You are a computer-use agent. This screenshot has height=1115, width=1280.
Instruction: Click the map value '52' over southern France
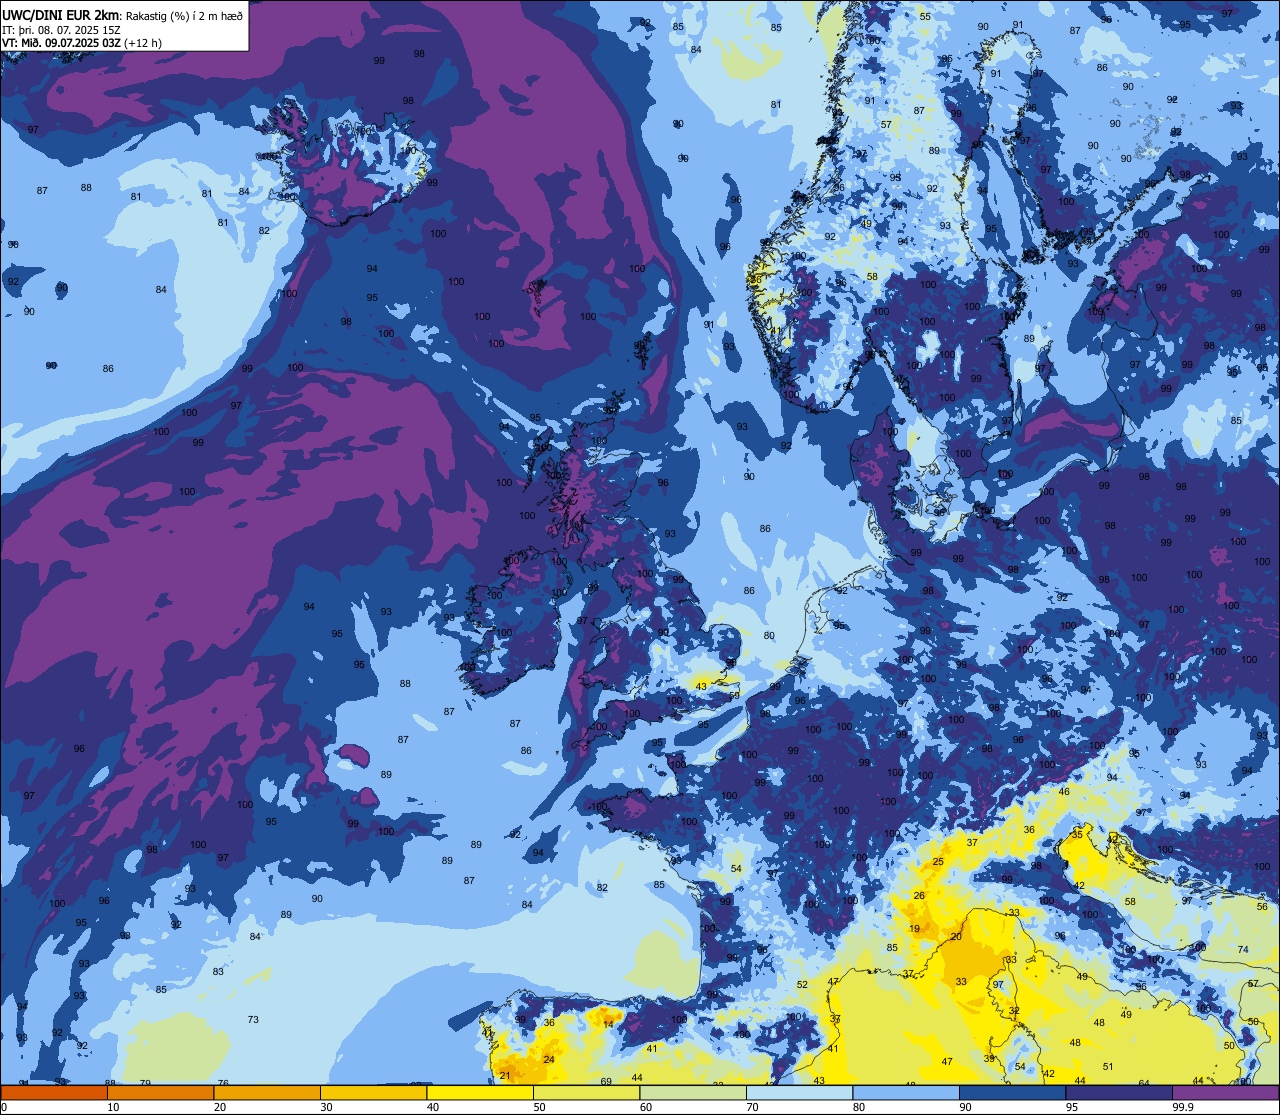tap(802, 984)
